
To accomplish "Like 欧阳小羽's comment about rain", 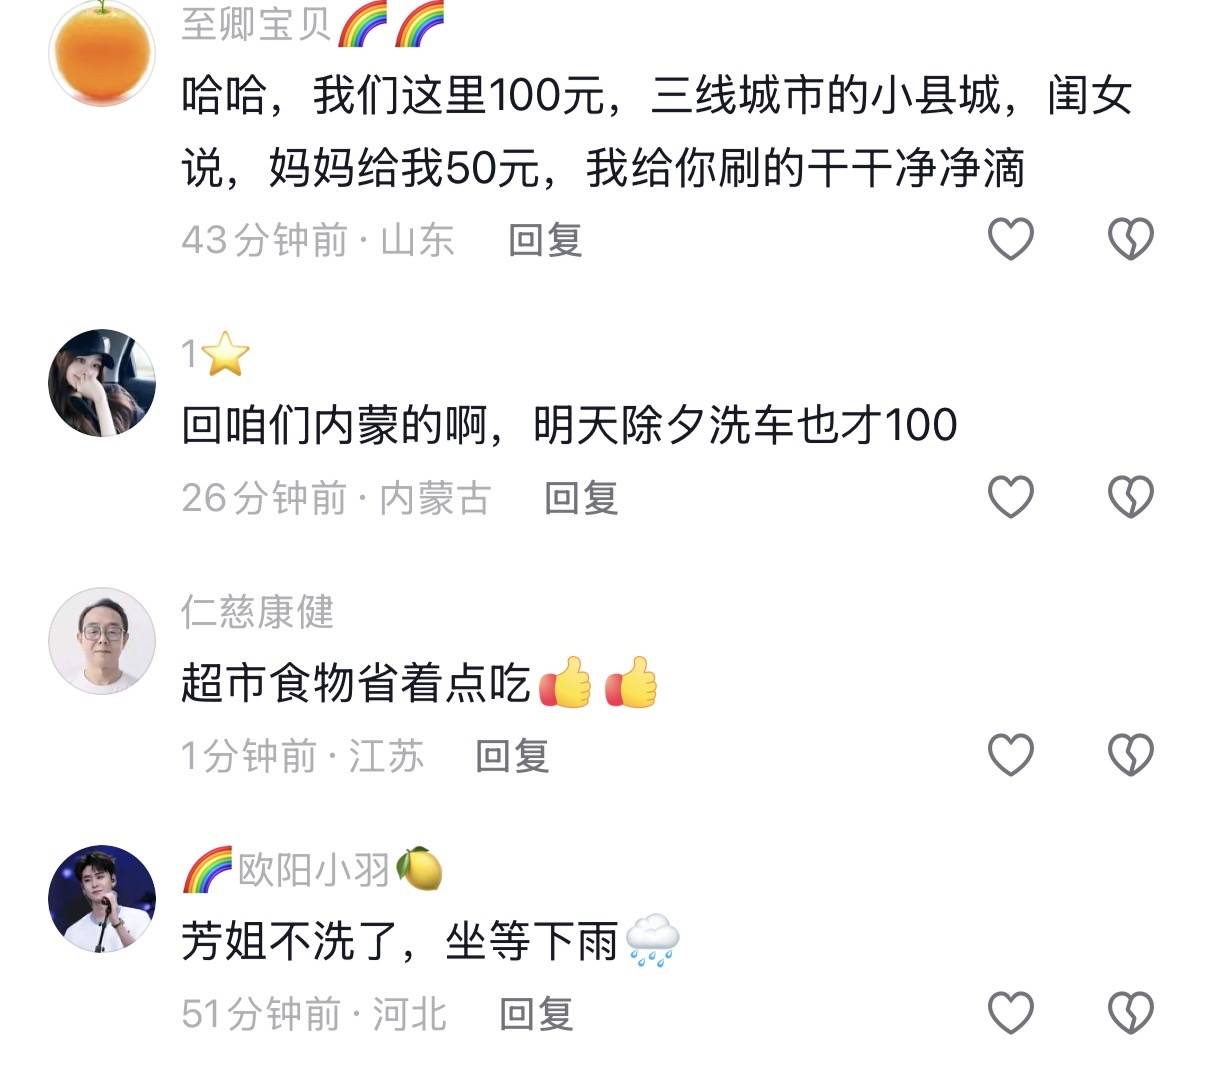I will pos(1011,1013).
